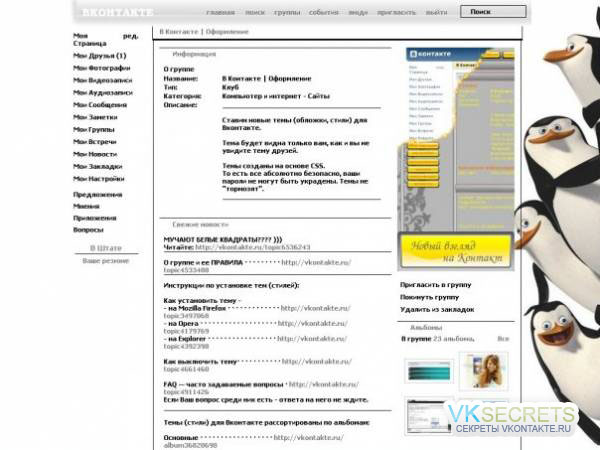Open пригласить in top navigation

pyautogui.click(x=396, y=12)
